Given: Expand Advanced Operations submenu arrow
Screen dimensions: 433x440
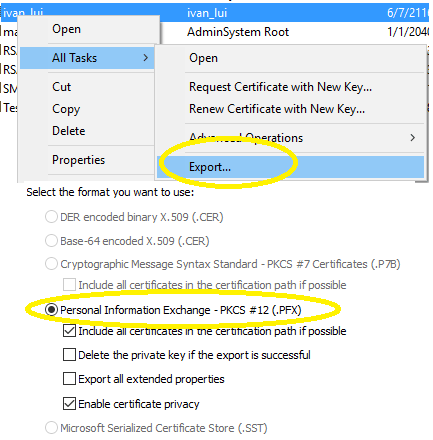Looking at the screenshot, I should point(413,138).
